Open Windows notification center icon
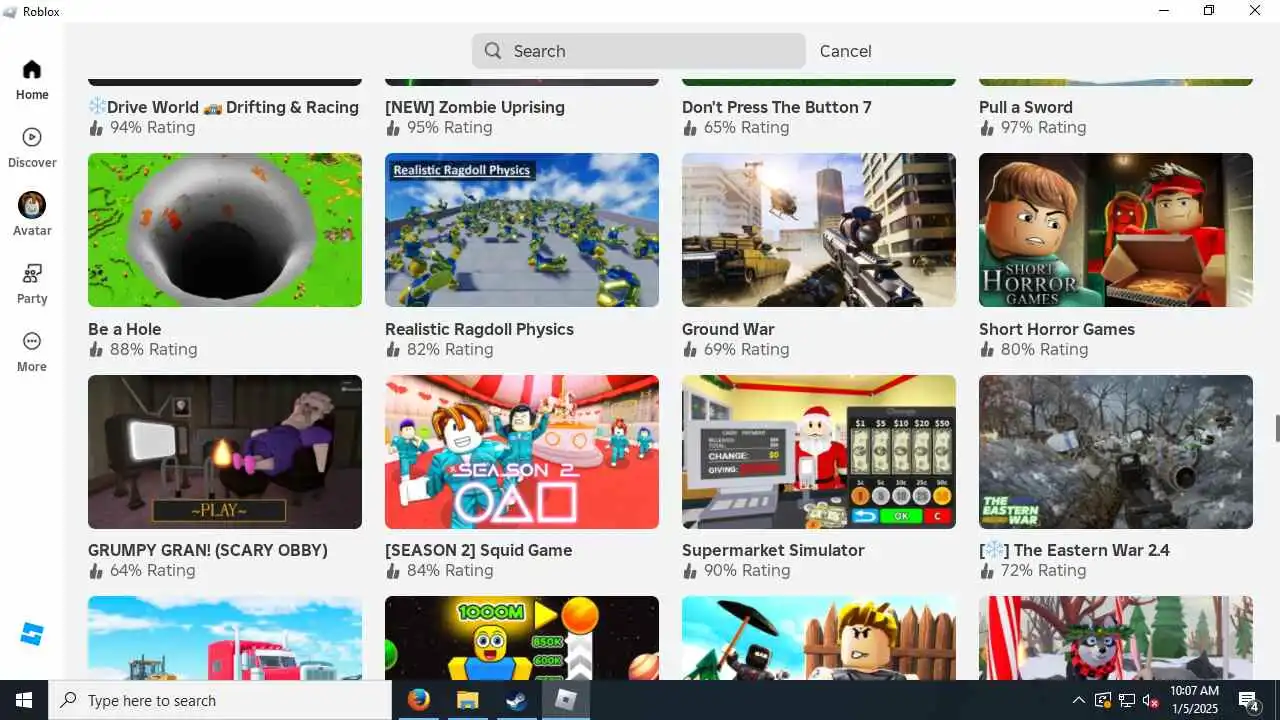 point(1248,700)
